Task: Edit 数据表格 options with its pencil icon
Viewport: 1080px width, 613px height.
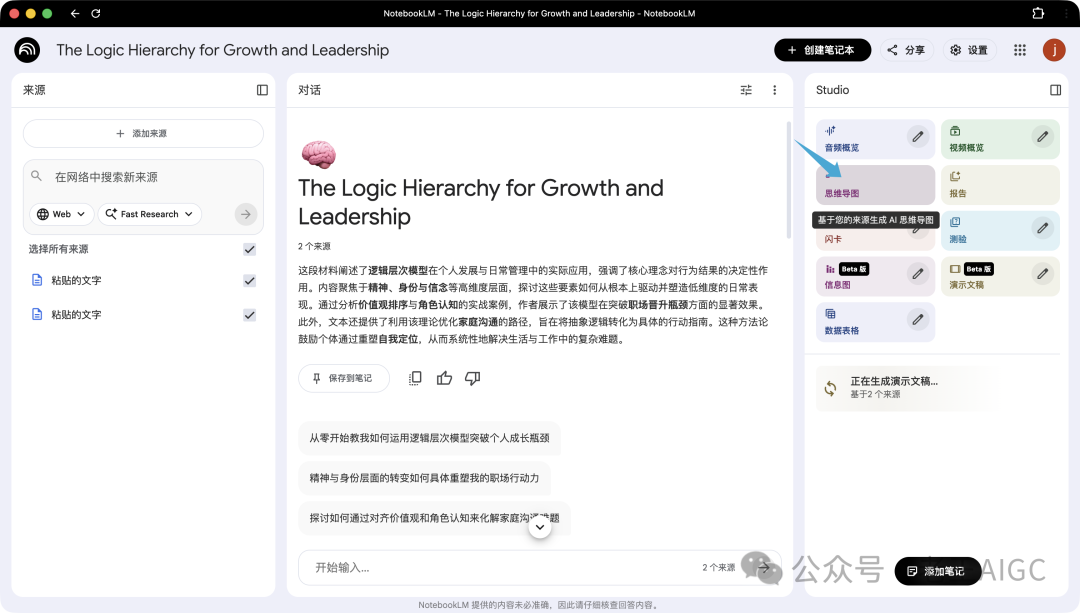Action: [917, 320]
